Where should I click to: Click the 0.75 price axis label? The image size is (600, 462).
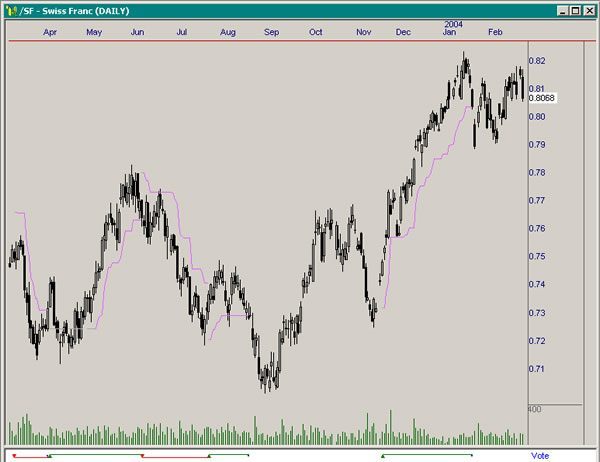(x=537, y=256)
